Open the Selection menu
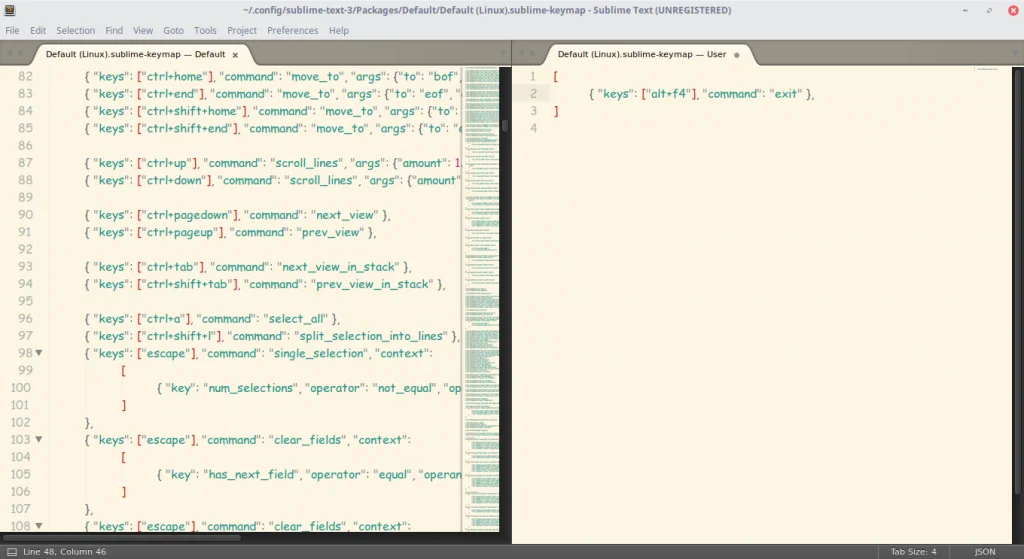The height and width of the screenshot is (559, 1024). (x=75, y=31)
